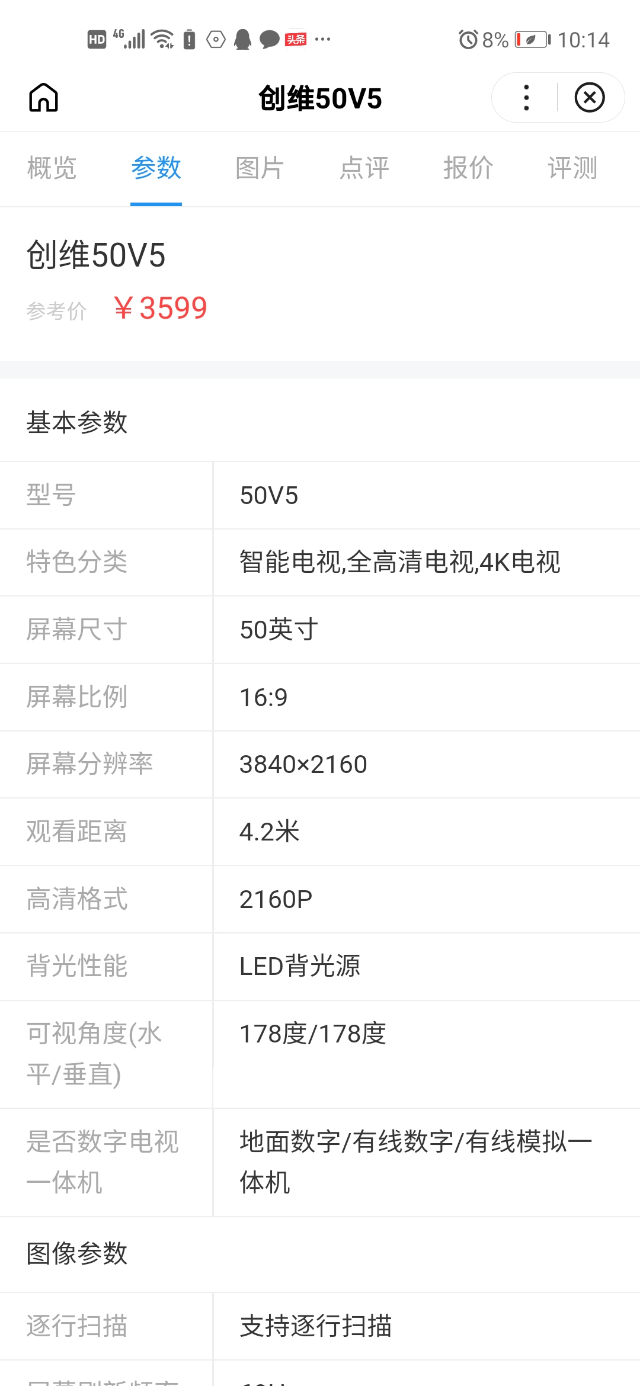This screenshot has width=640, height=1386.
Task: Tap the alarm clock status icon
Action: pos(468,40)
